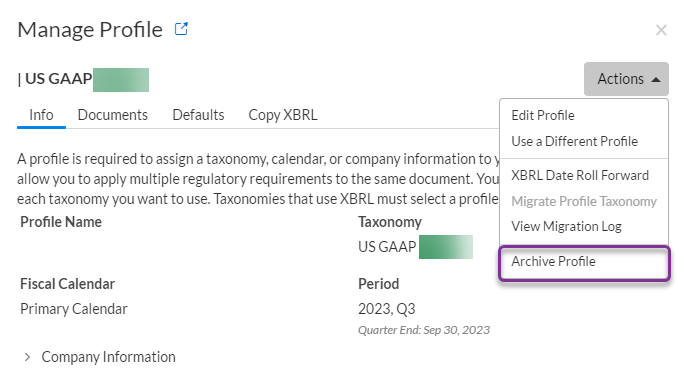Image resolution: width=686 pixels, height=385 pixels.
Task: Open profile in new window icon
Action: click(x=181, y=29)
